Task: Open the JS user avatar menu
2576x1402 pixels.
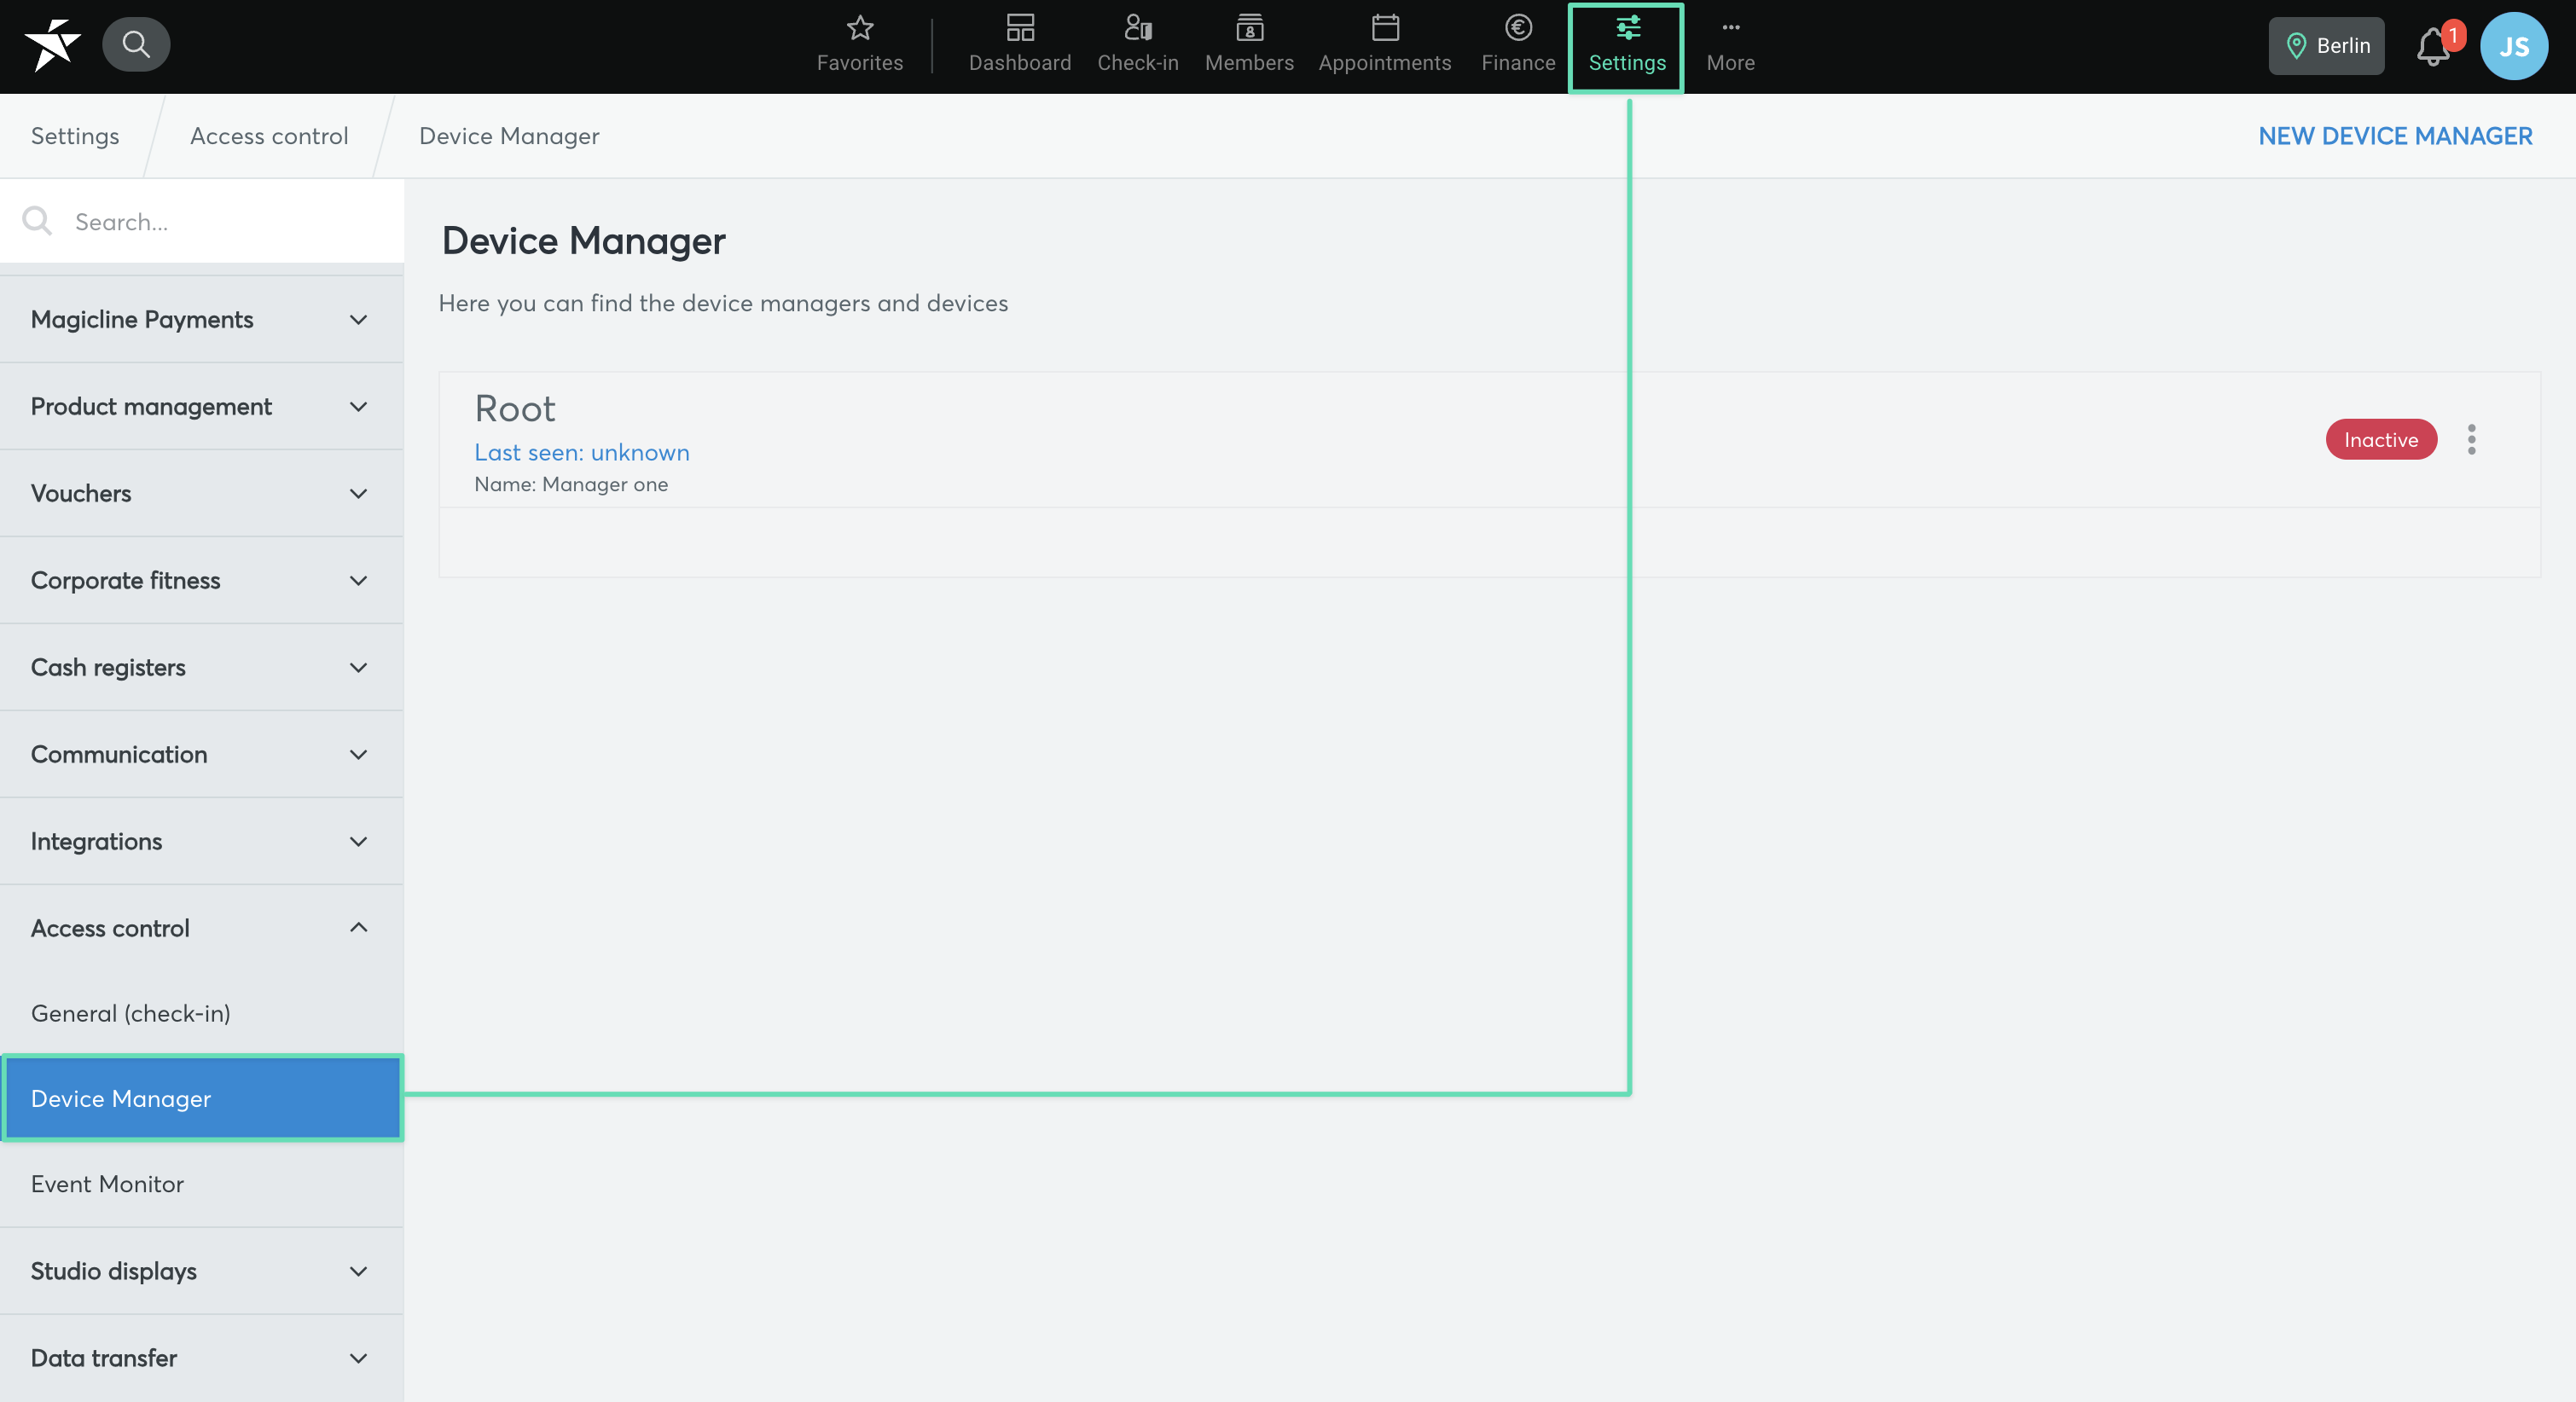Action: click(x=2513, y=46)
